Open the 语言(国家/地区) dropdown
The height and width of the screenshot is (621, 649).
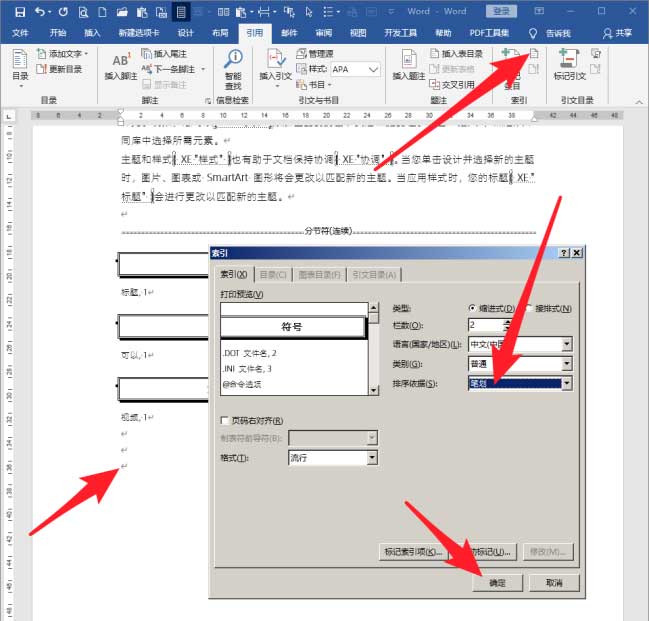[567, 344]
